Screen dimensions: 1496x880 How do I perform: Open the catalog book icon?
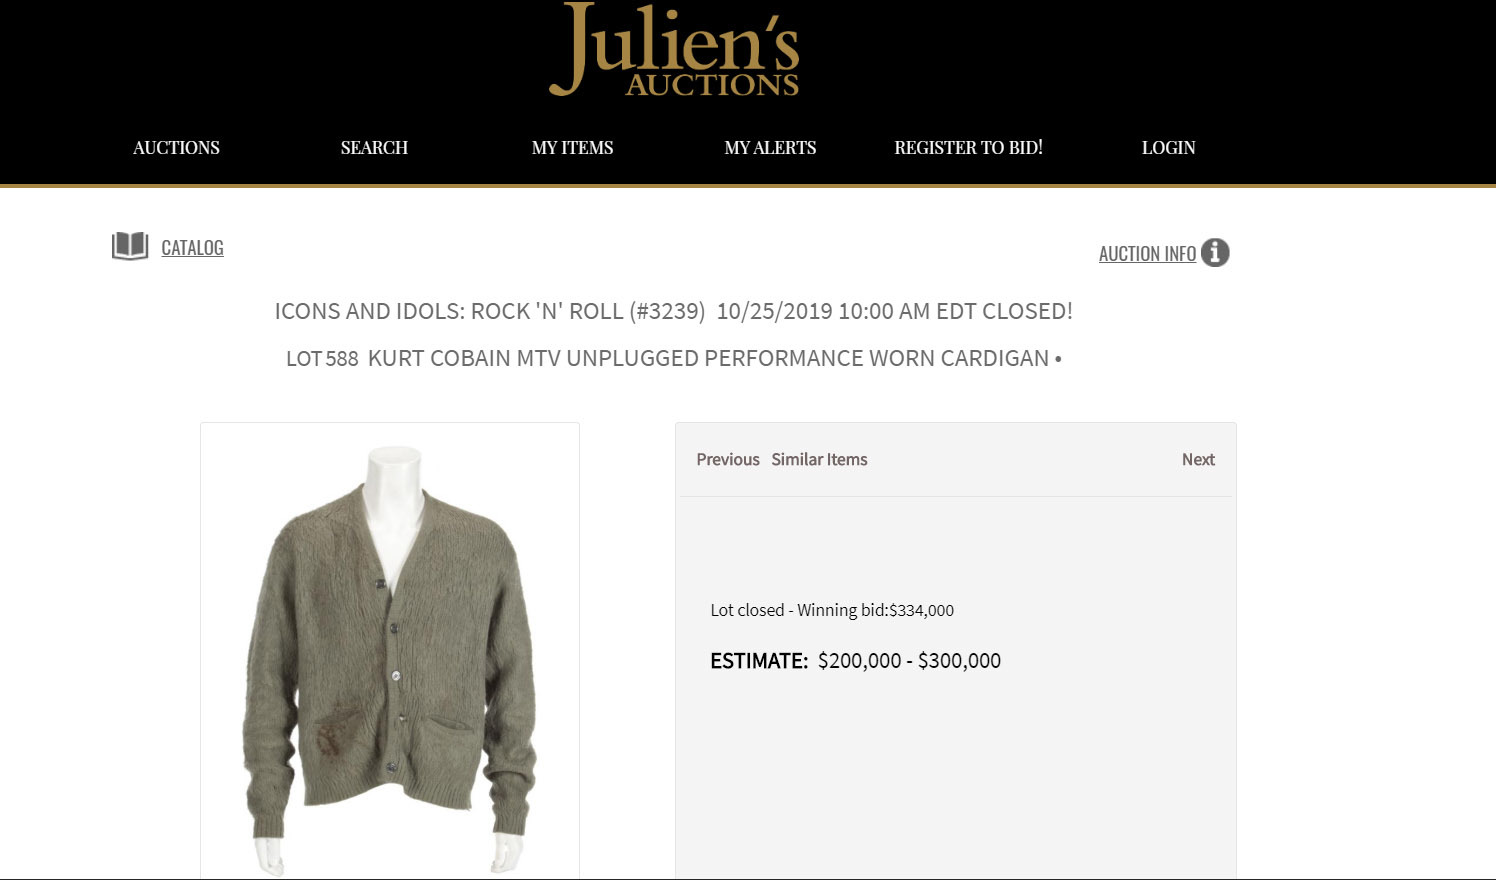point(130,246)
